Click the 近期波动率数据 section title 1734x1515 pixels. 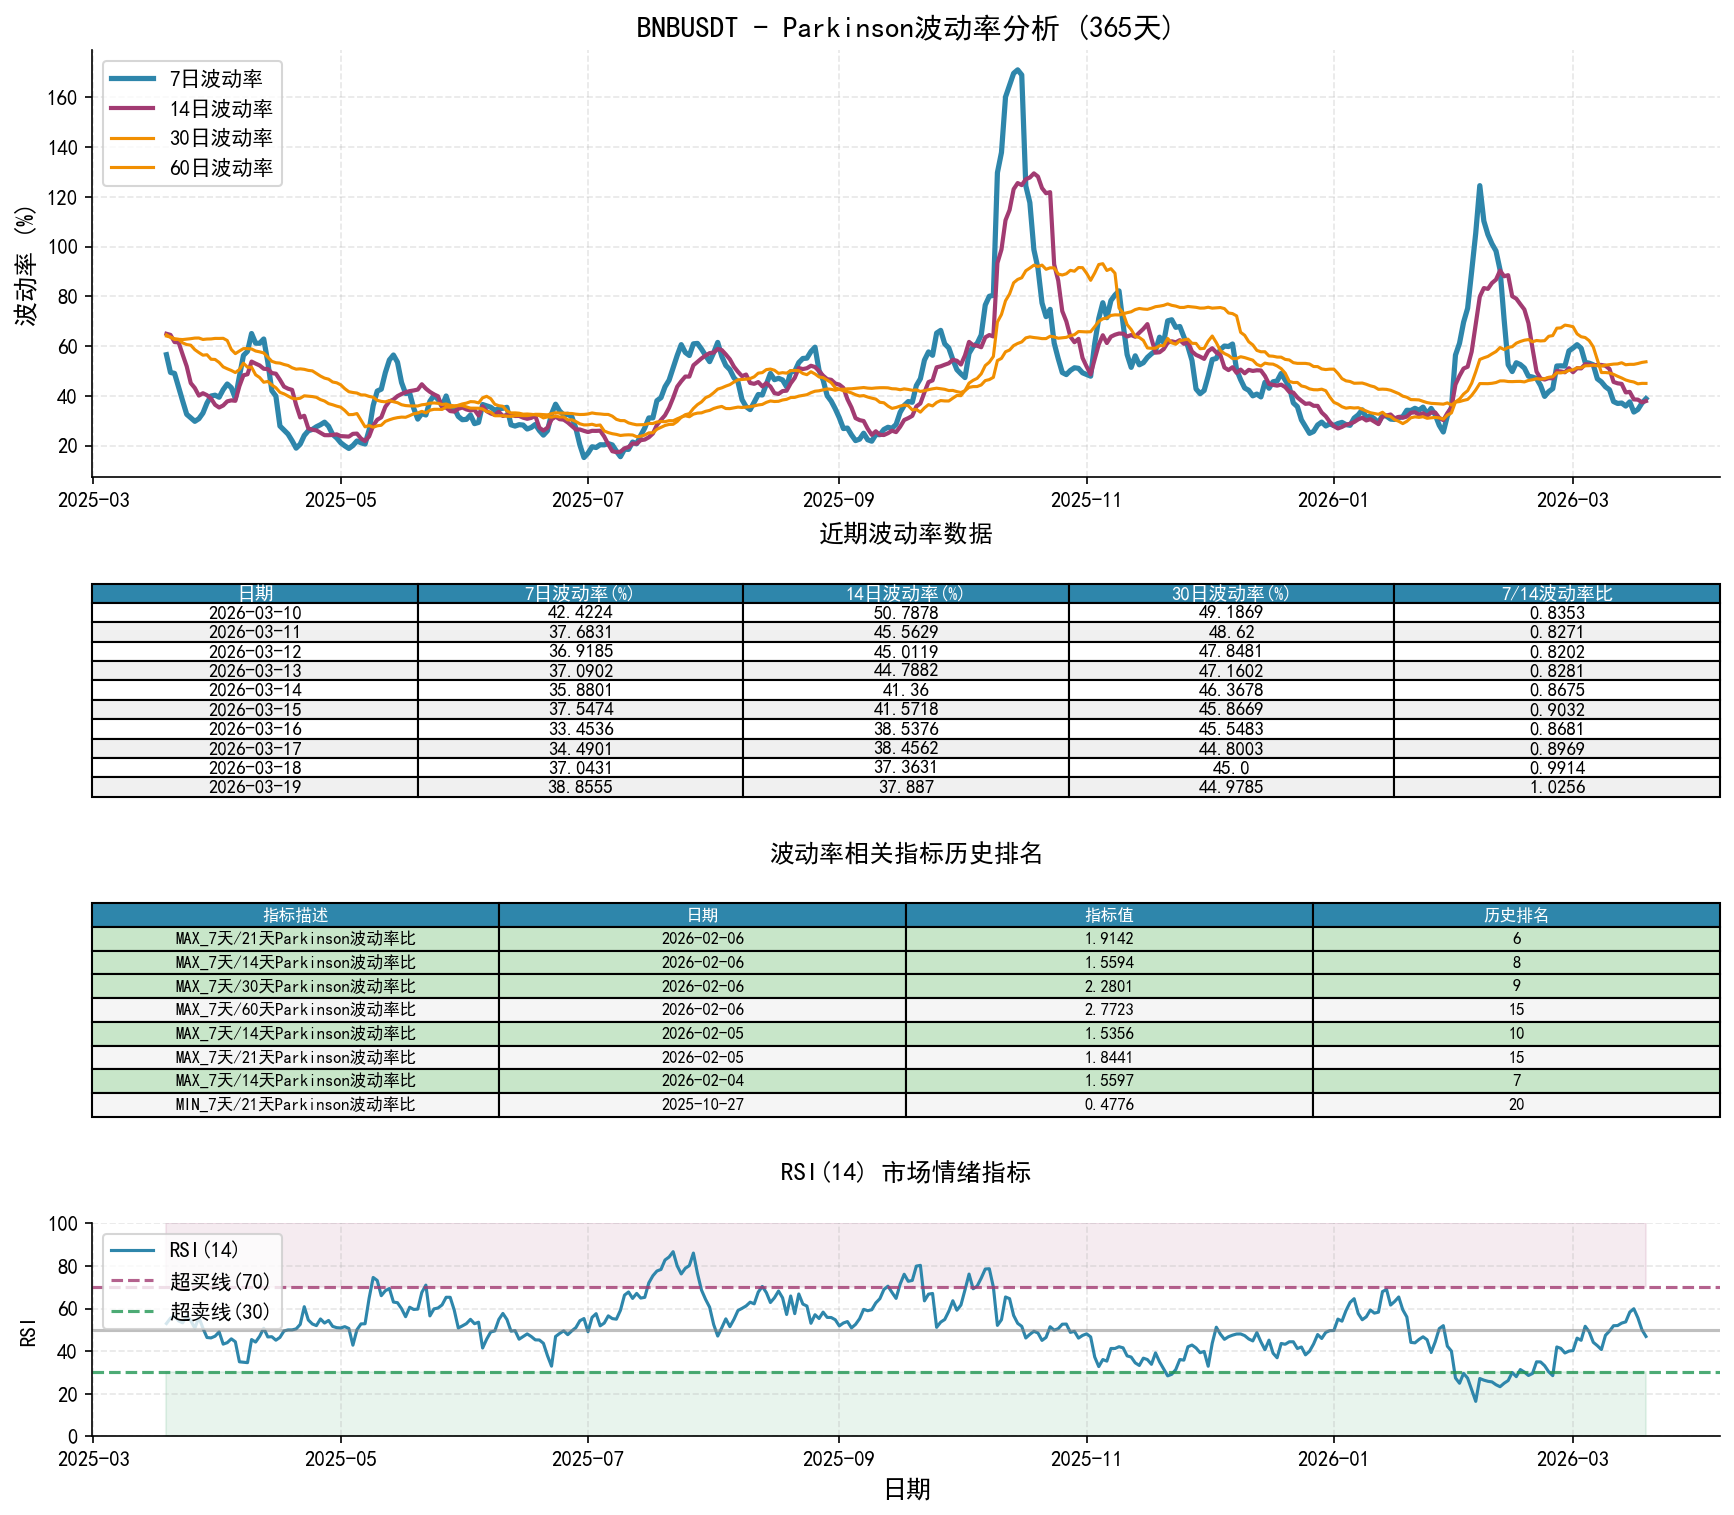click(x=905, y=534)
